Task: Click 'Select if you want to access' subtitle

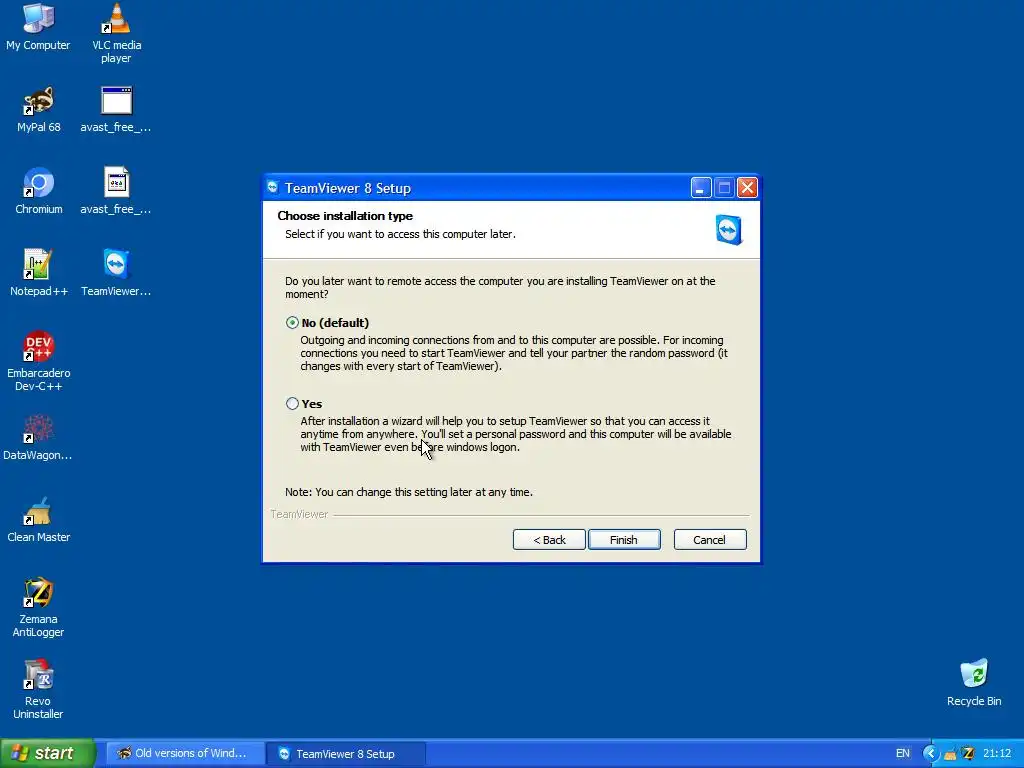Action: (x=400, y=234)
